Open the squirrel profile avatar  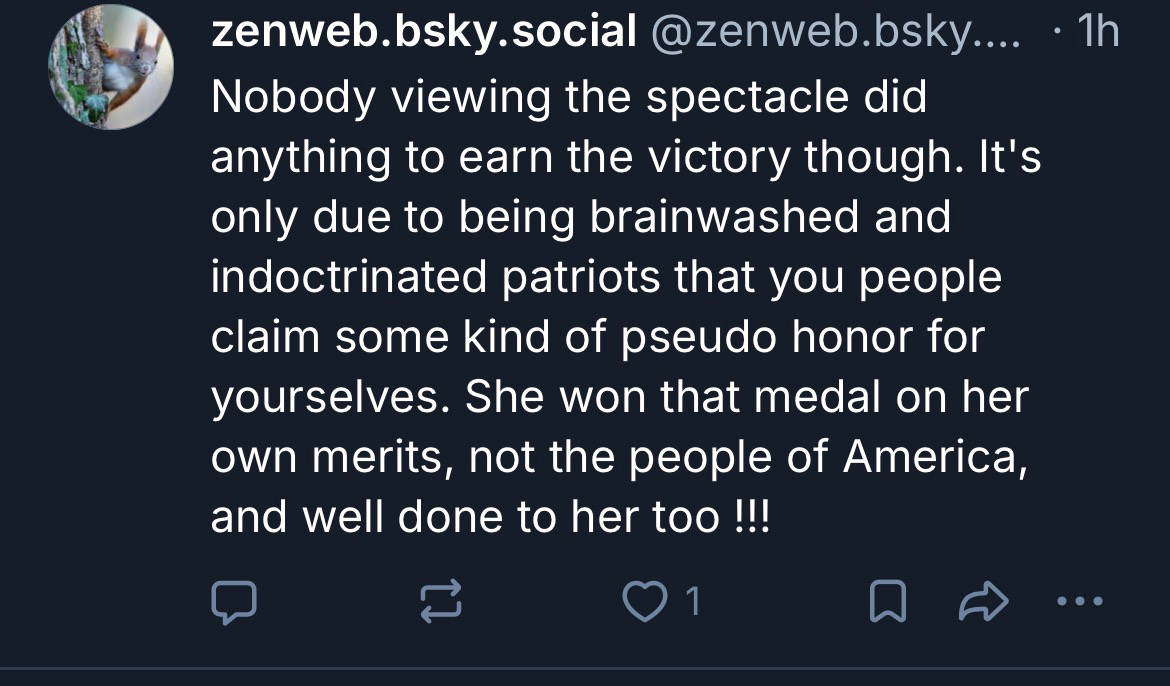tap(111, 66)
